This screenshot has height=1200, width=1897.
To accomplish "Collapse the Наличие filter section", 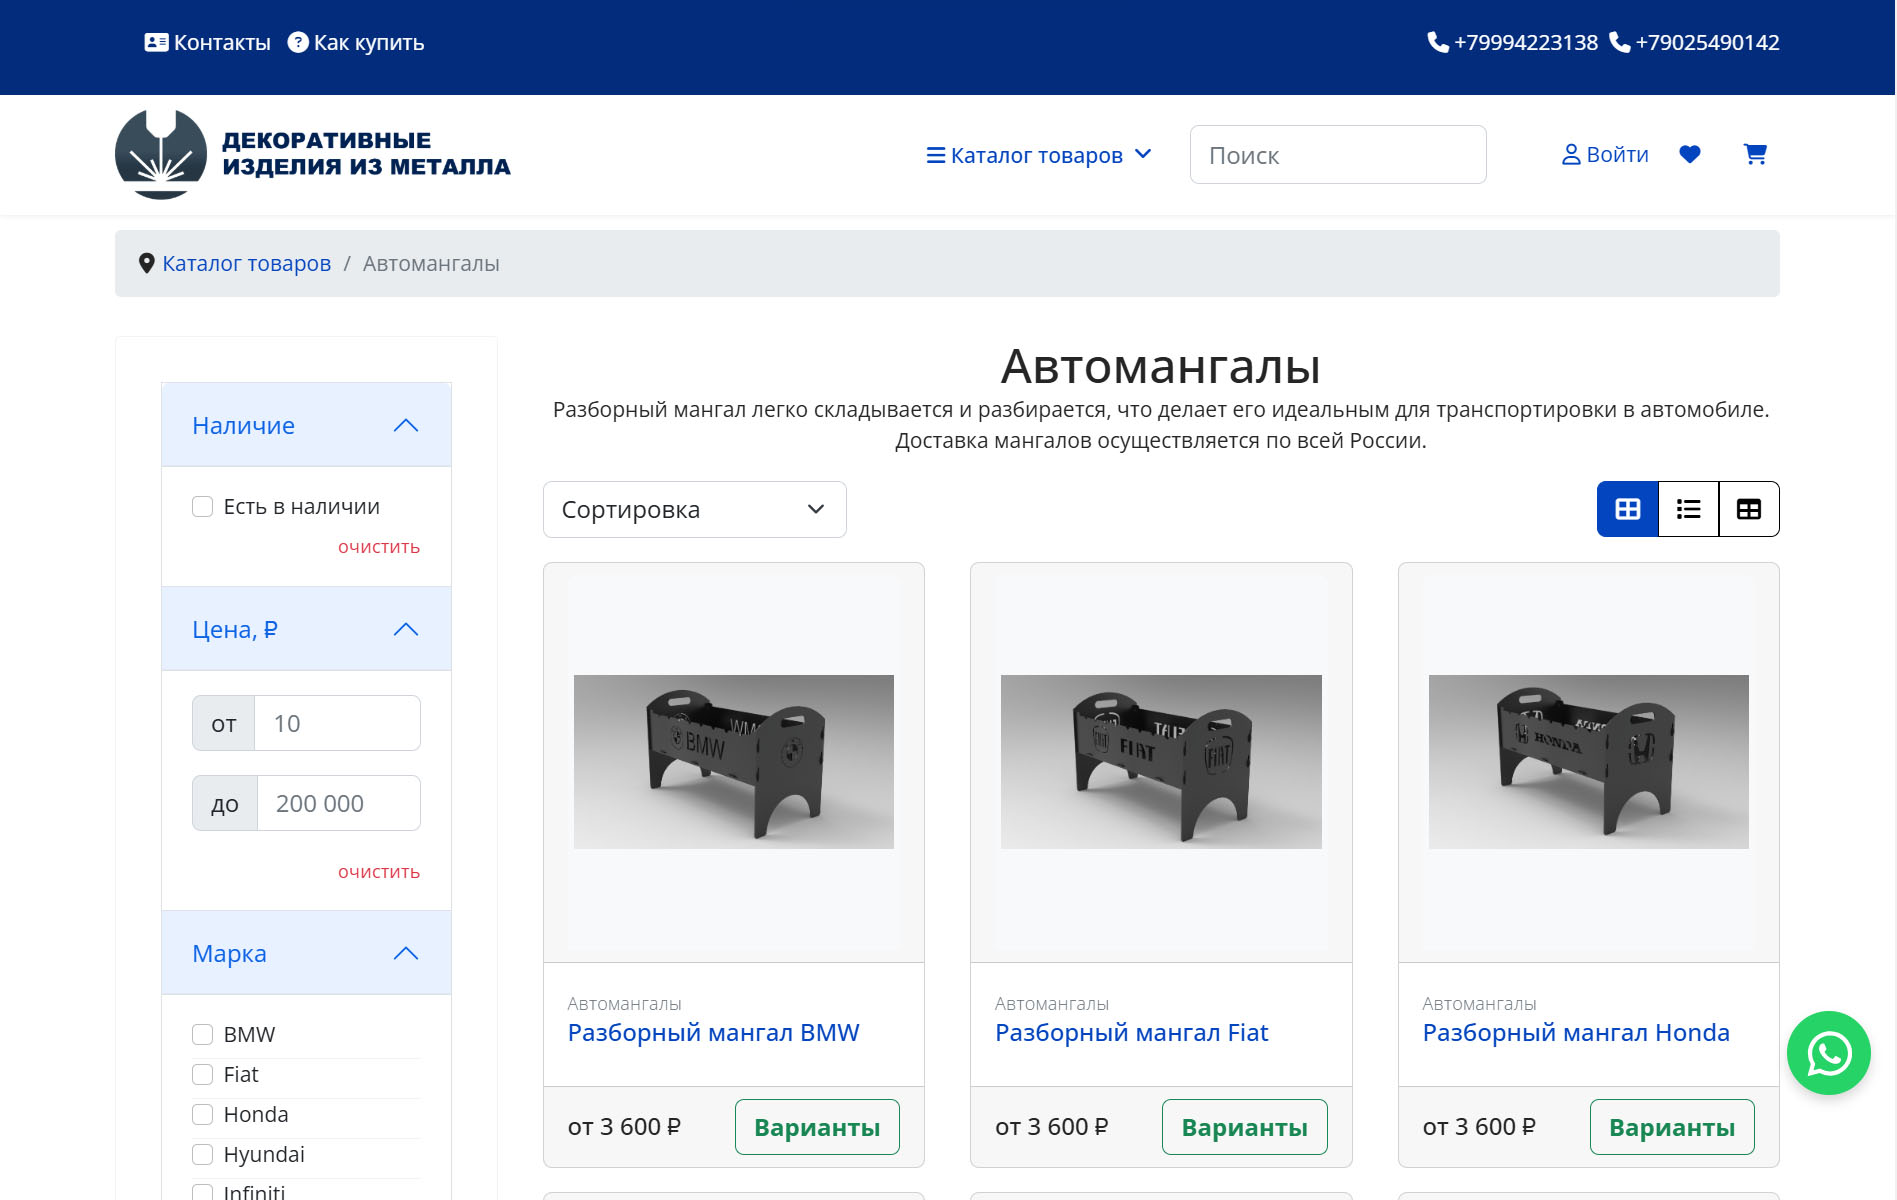I will tap(306, 425).
